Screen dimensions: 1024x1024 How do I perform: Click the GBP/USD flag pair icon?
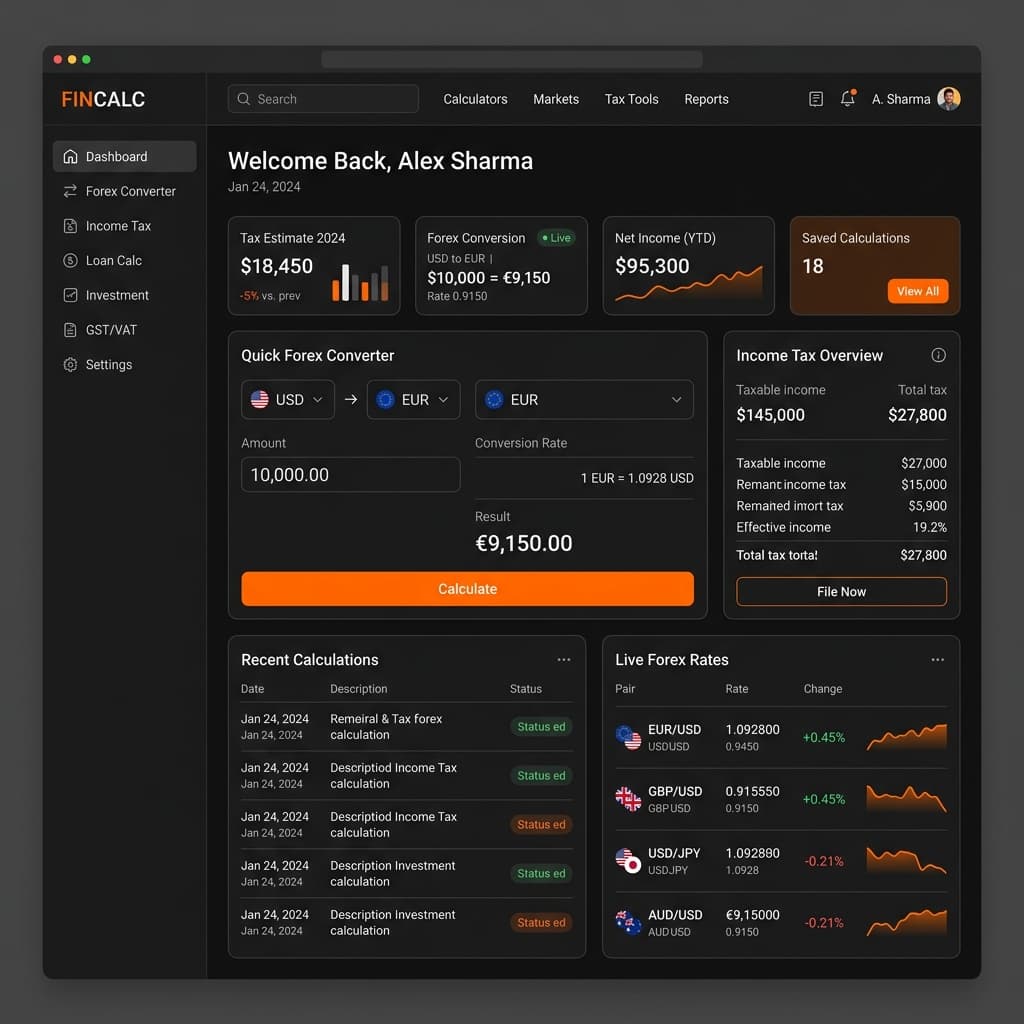628,799
